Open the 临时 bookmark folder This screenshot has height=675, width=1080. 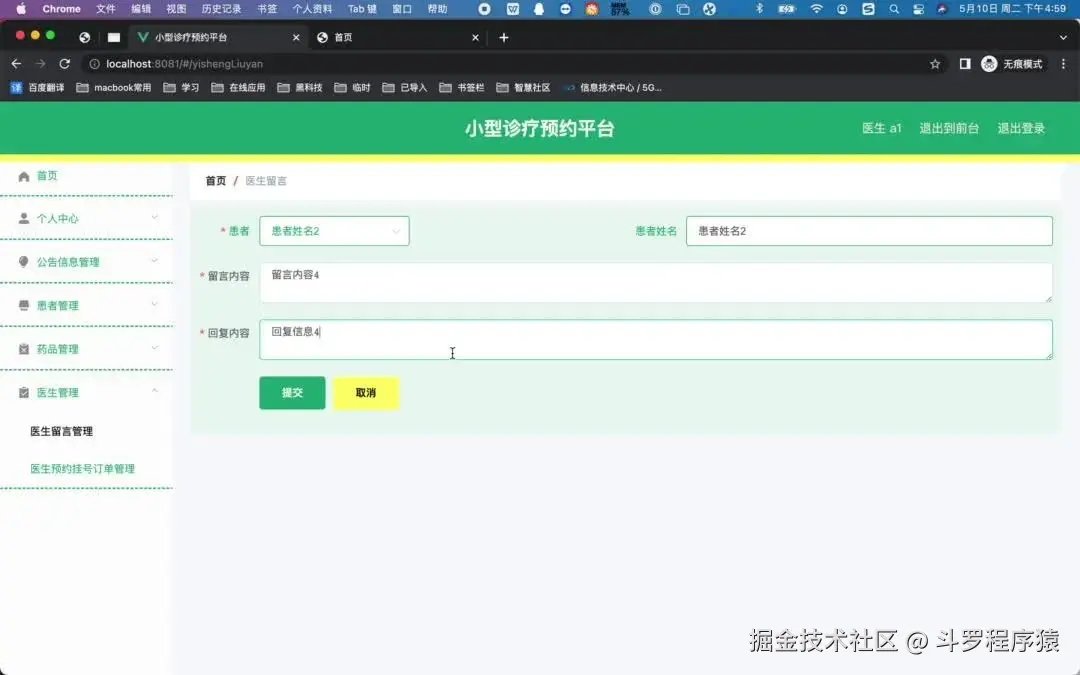tap(353, 87)
